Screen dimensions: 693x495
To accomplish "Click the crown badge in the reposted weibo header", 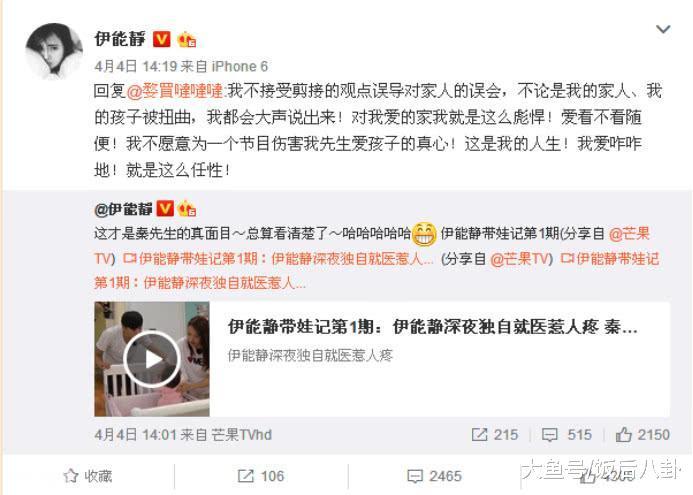I will [187, 209].
